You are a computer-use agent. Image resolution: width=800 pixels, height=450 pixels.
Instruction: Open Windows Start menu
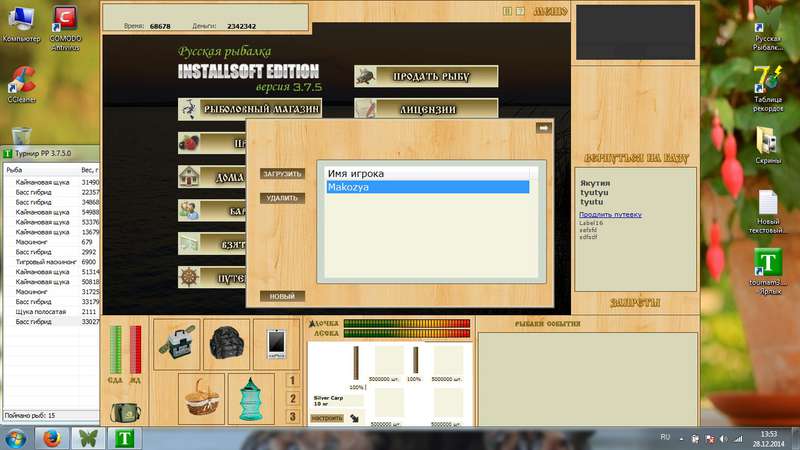click(x=16, y=439)
